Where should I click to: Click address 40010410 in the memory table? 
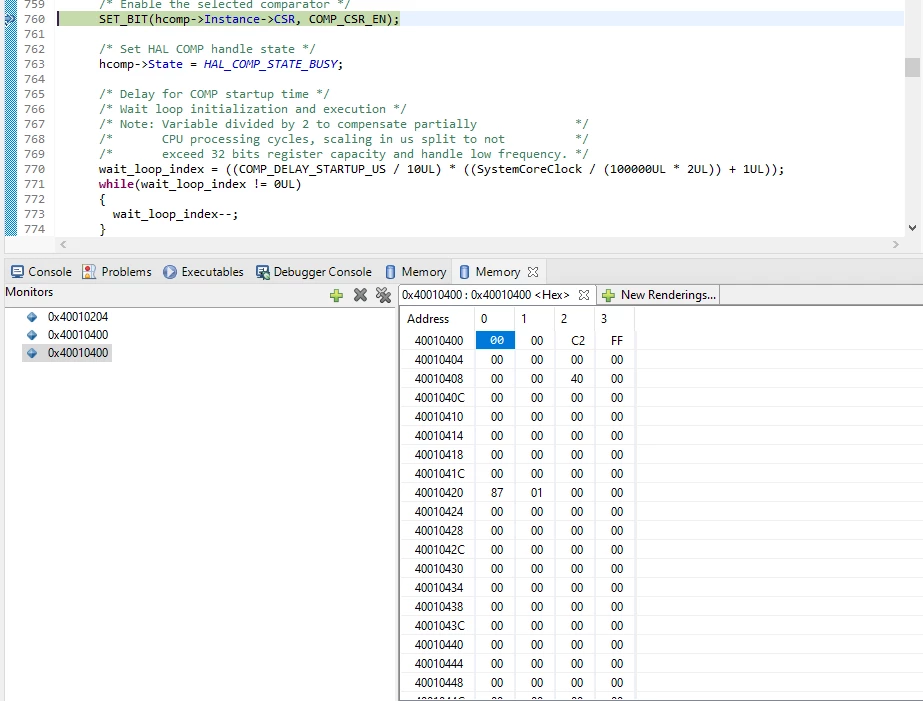pyautogui.click(x=439, y=417)
